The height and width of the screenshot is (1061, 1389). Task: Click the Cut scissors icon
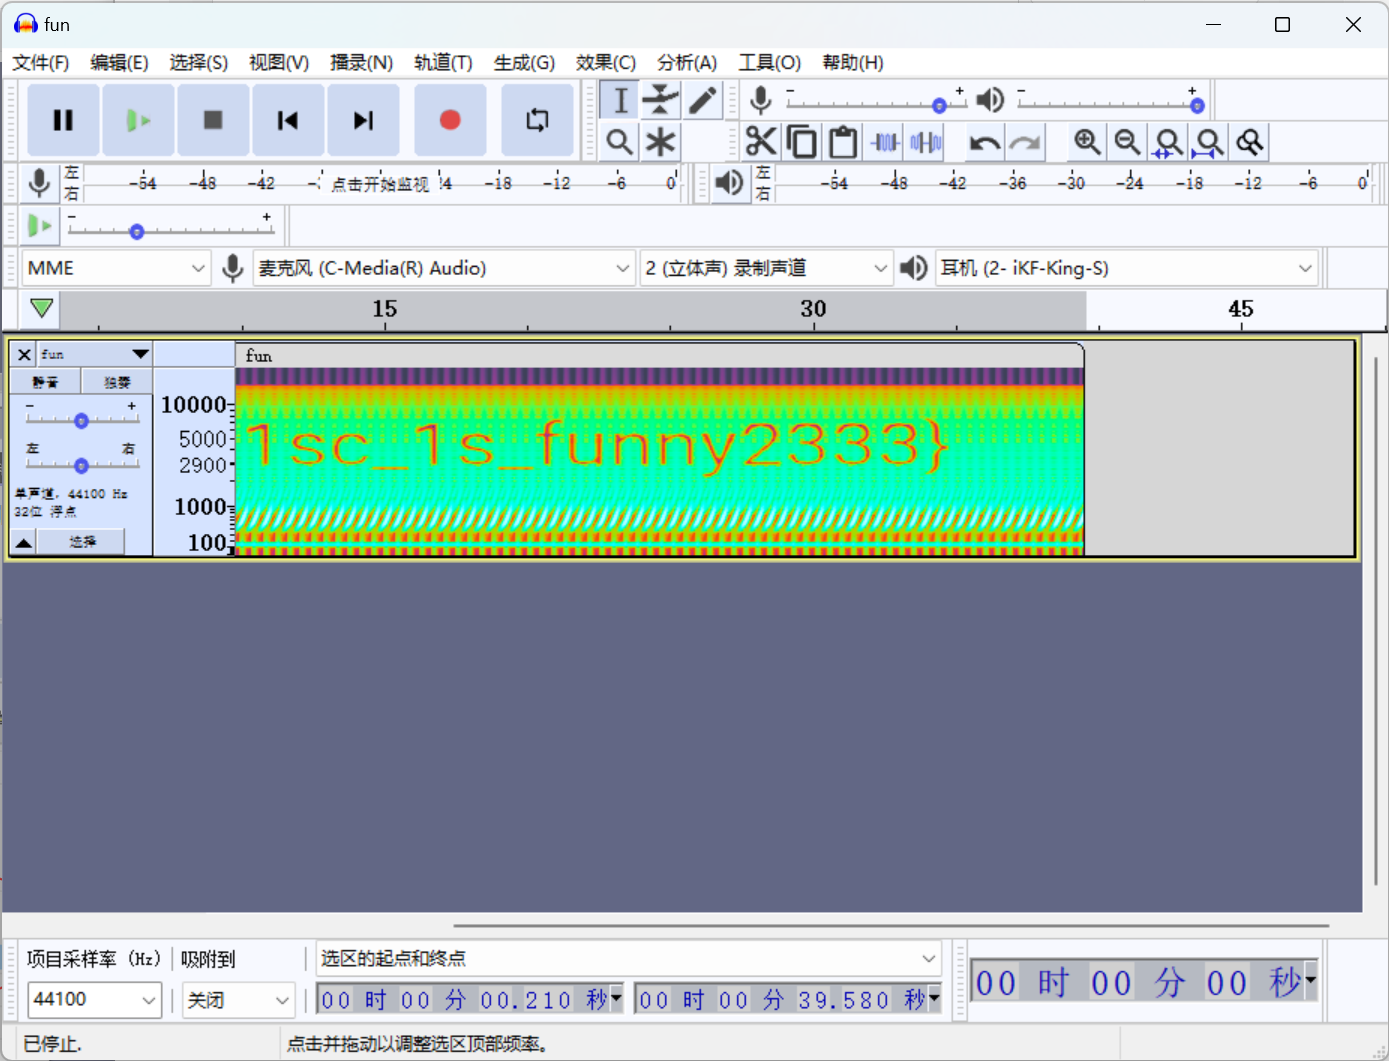(x=761, y=142)
